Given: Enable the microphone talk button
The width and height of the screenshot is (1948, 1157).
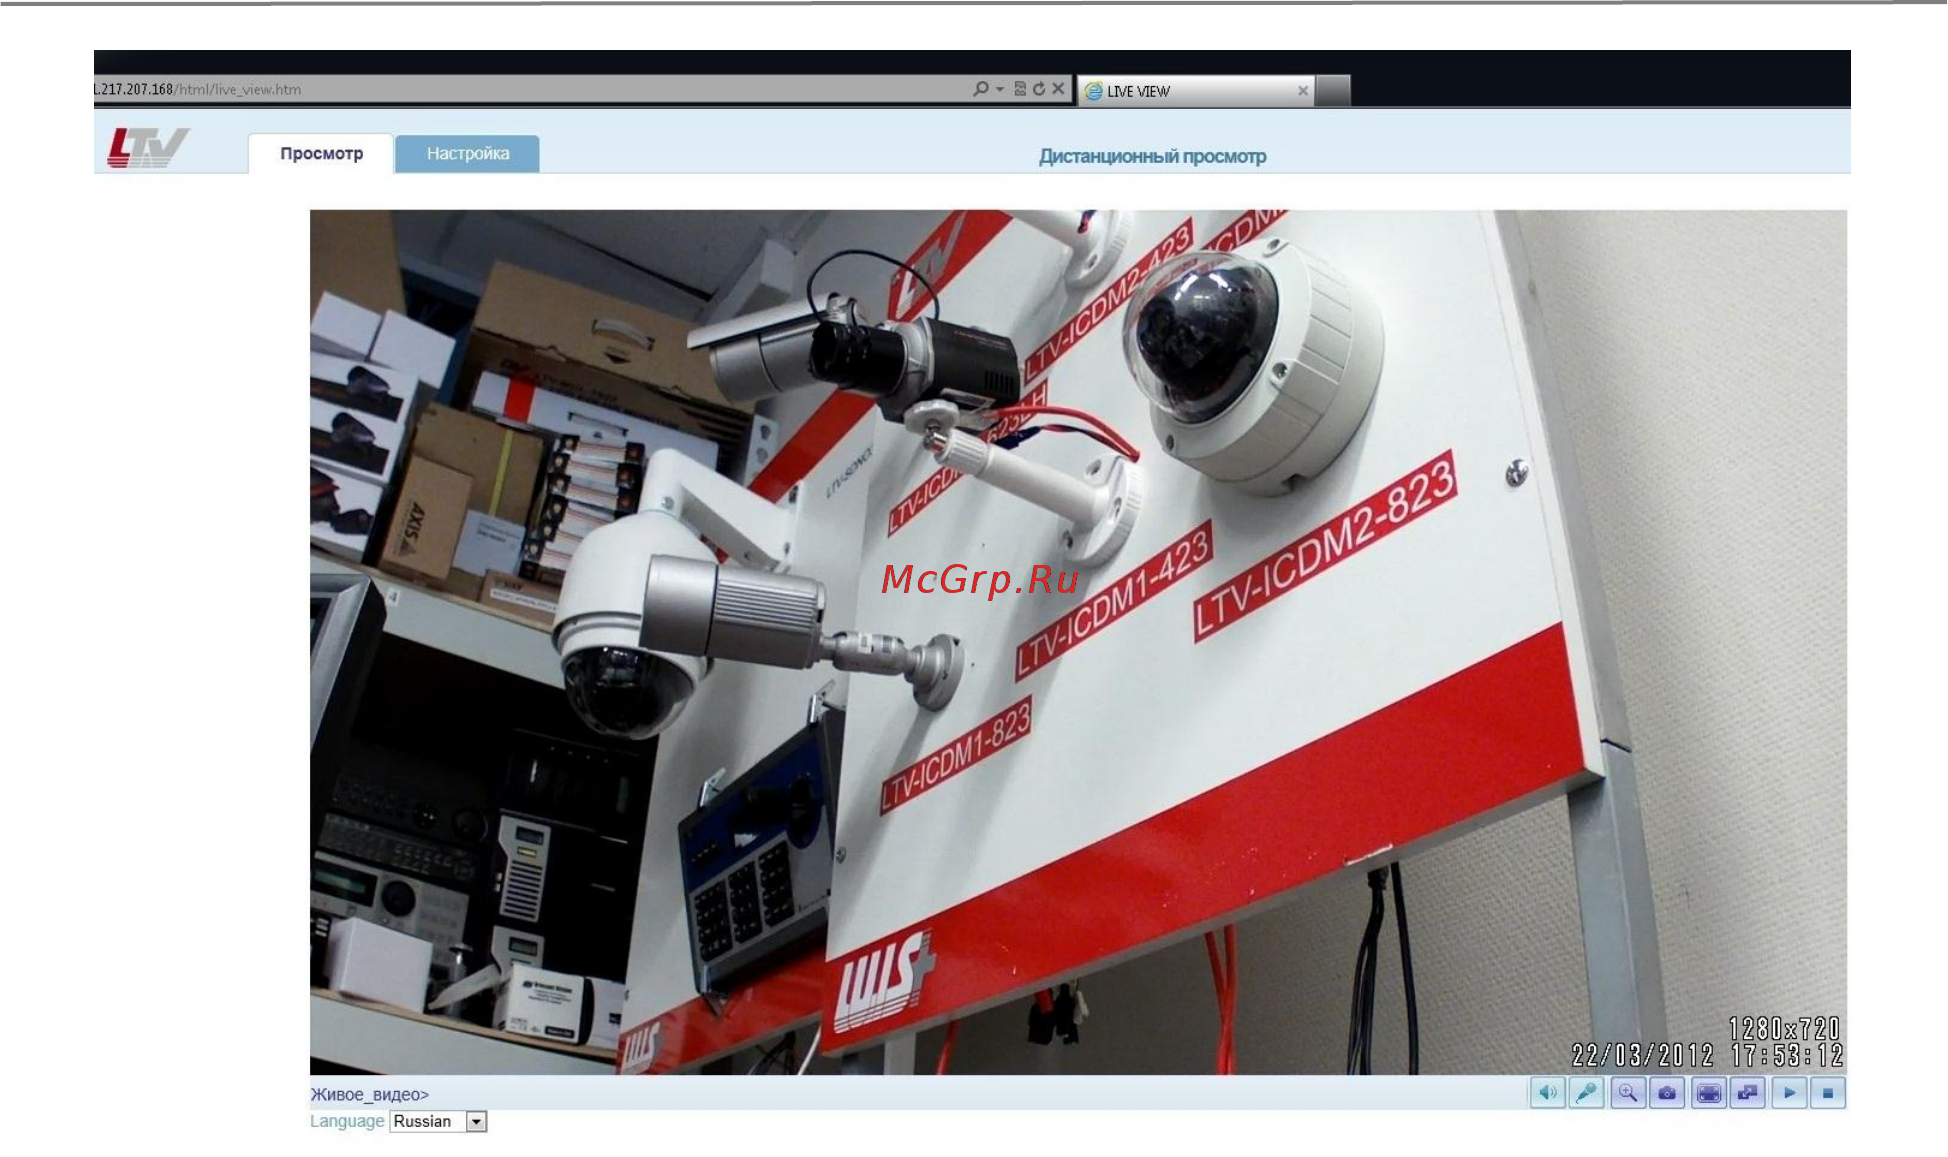Looking at the screenshot, I should (x=1587, y=1093).
